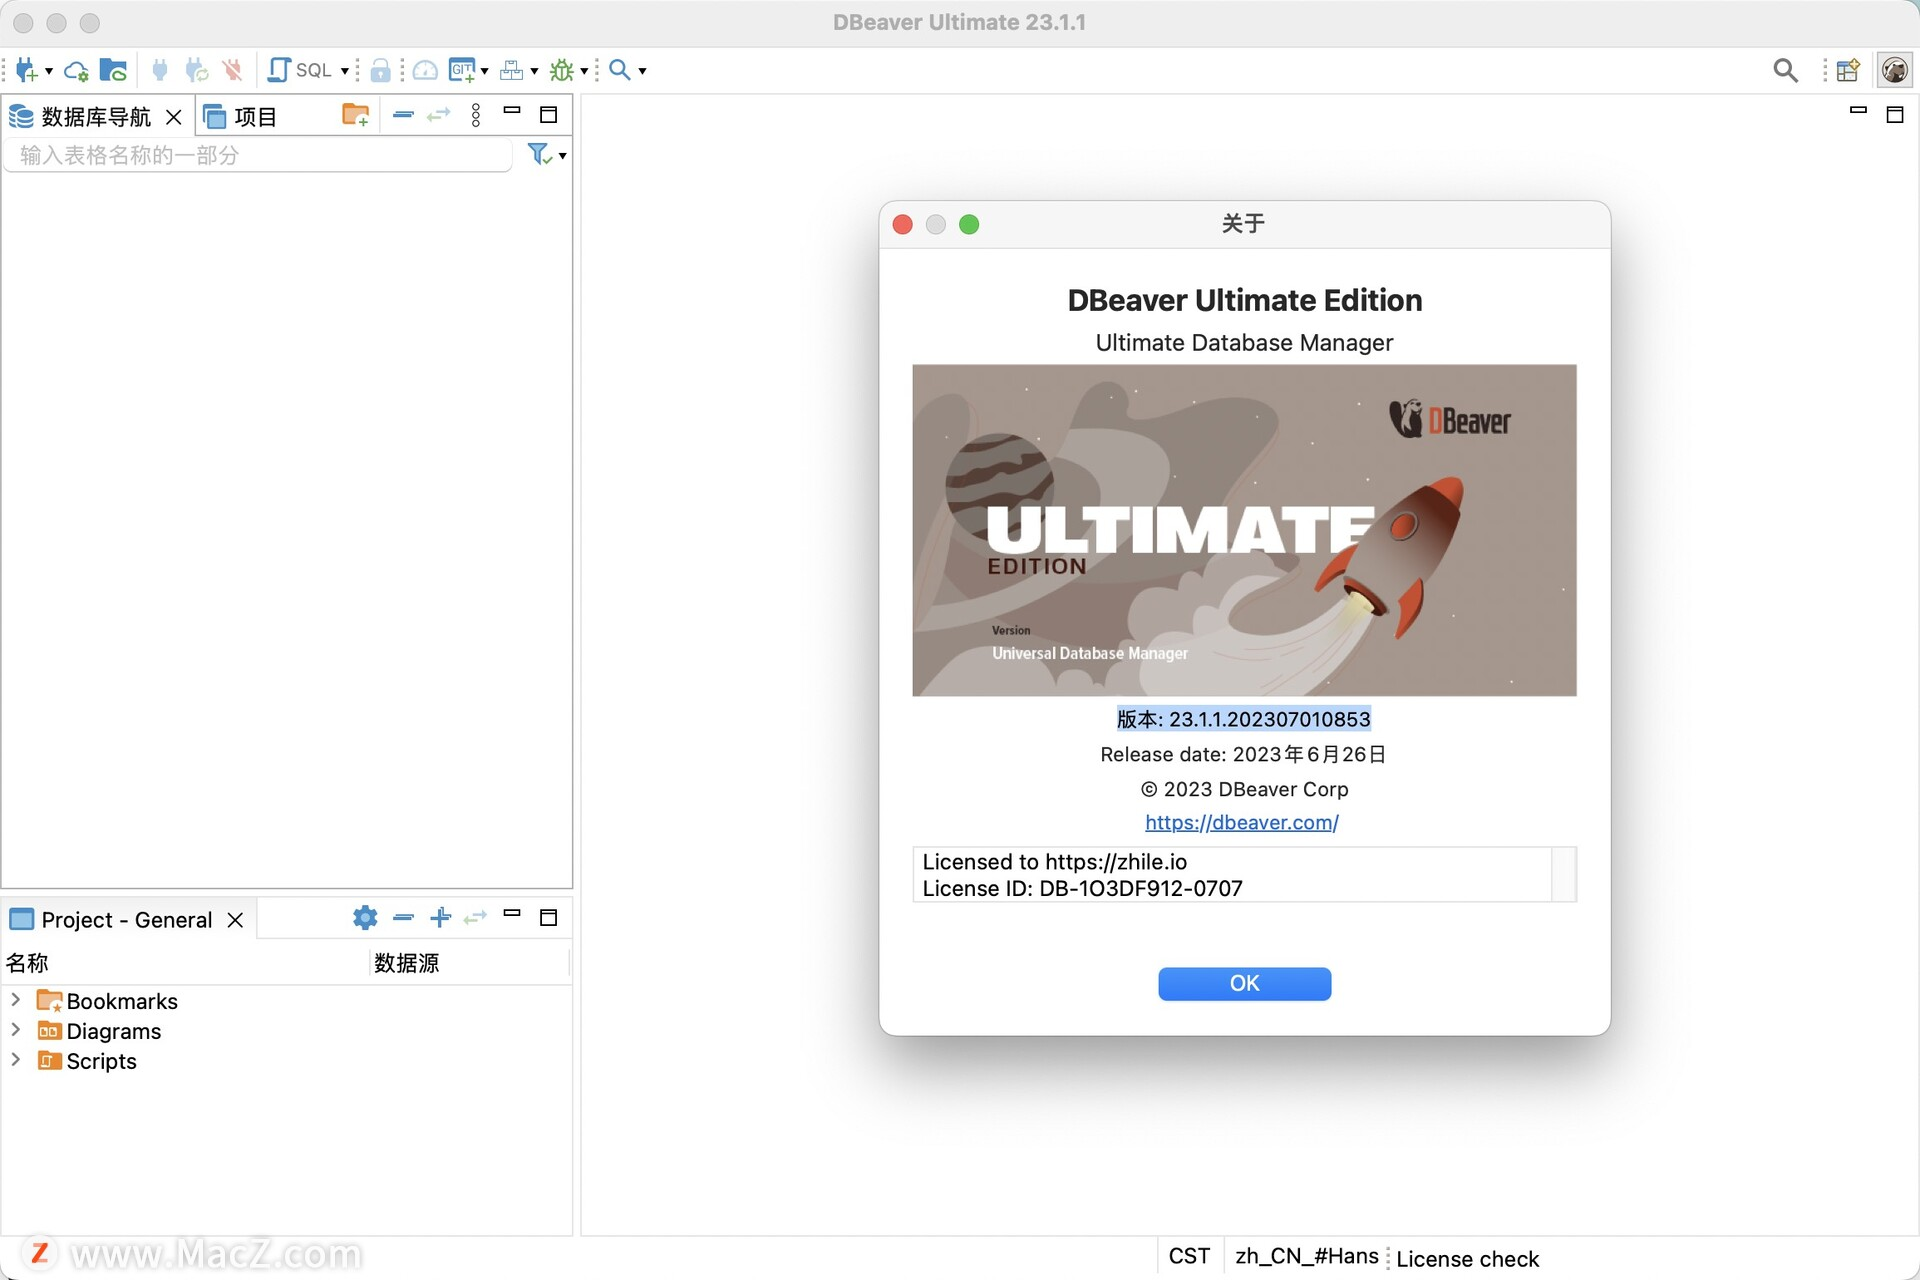Expand the tools boxes dropdown arrow
1920x1280 pixels.
(534, 71)
